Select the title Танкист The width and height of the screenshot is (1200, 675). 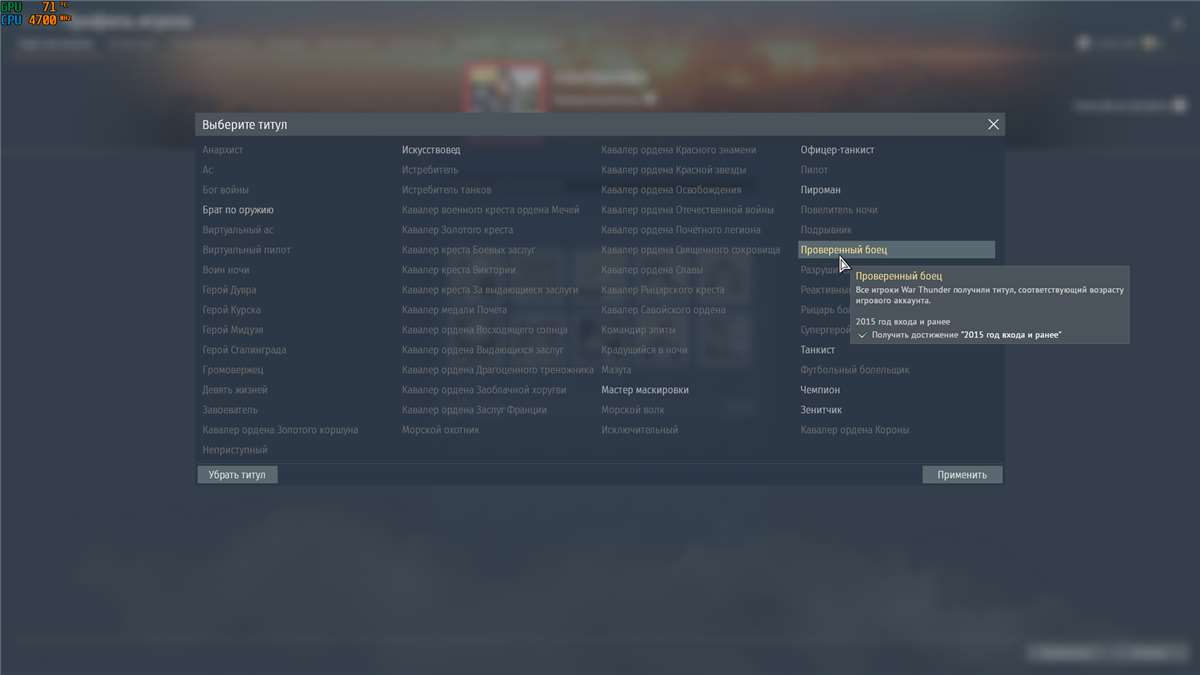817,350
